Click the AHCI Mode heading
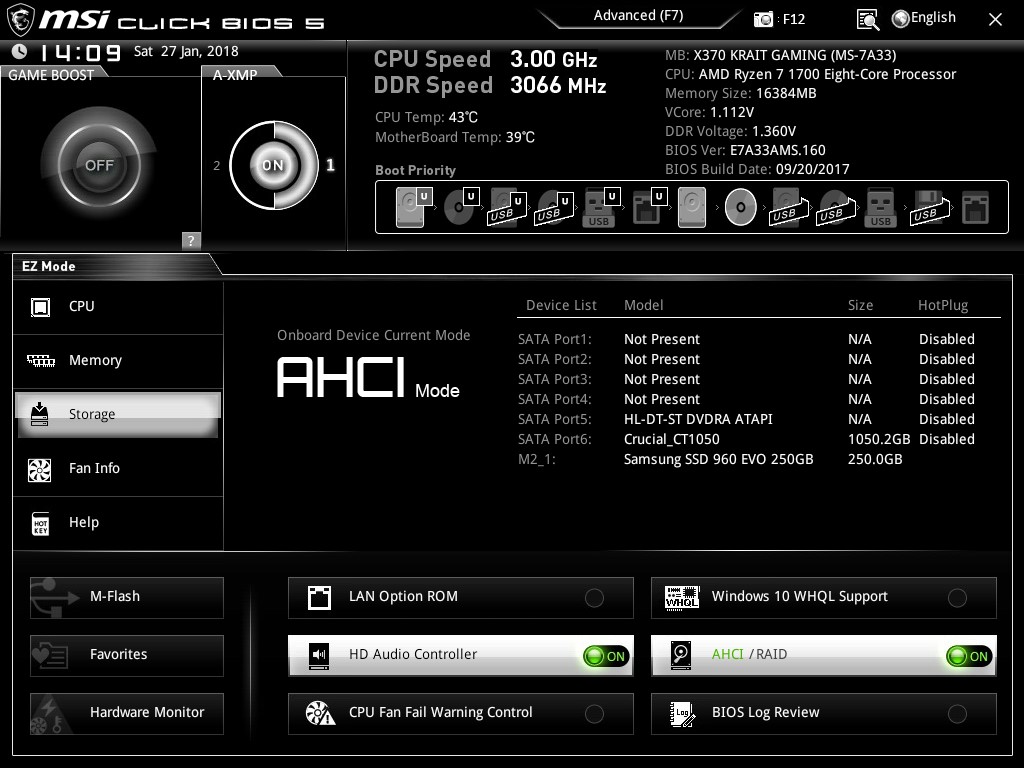 [x=368, y=378]
